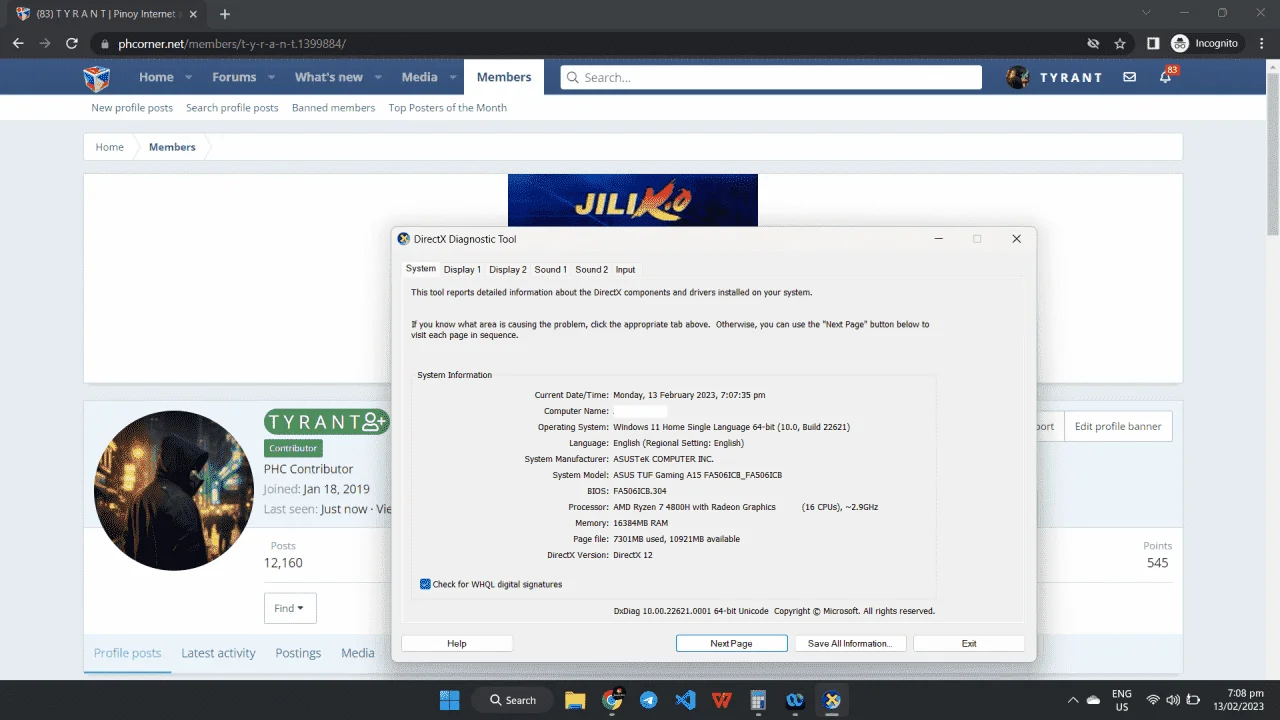The width and height of the screenshot is (1280, 720).
Task: Switch to the Display 1 tab
Action: [462, 269]
